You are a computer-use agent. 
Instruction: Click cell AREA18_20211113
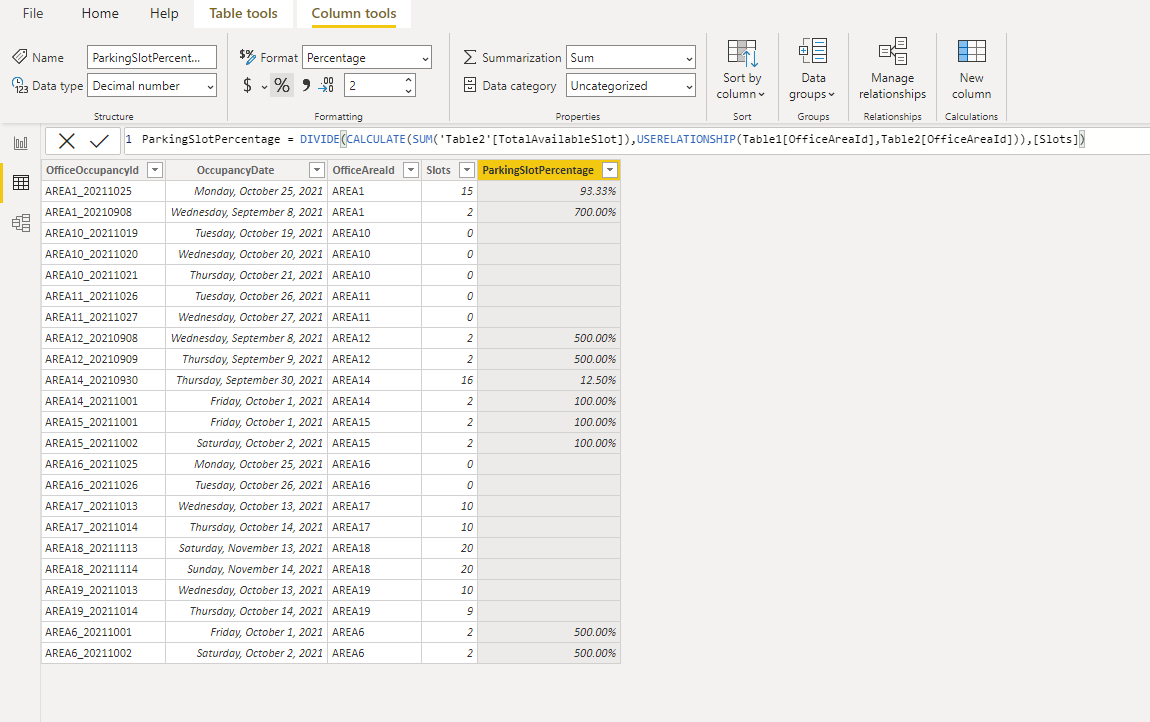(x=103, y=548)
